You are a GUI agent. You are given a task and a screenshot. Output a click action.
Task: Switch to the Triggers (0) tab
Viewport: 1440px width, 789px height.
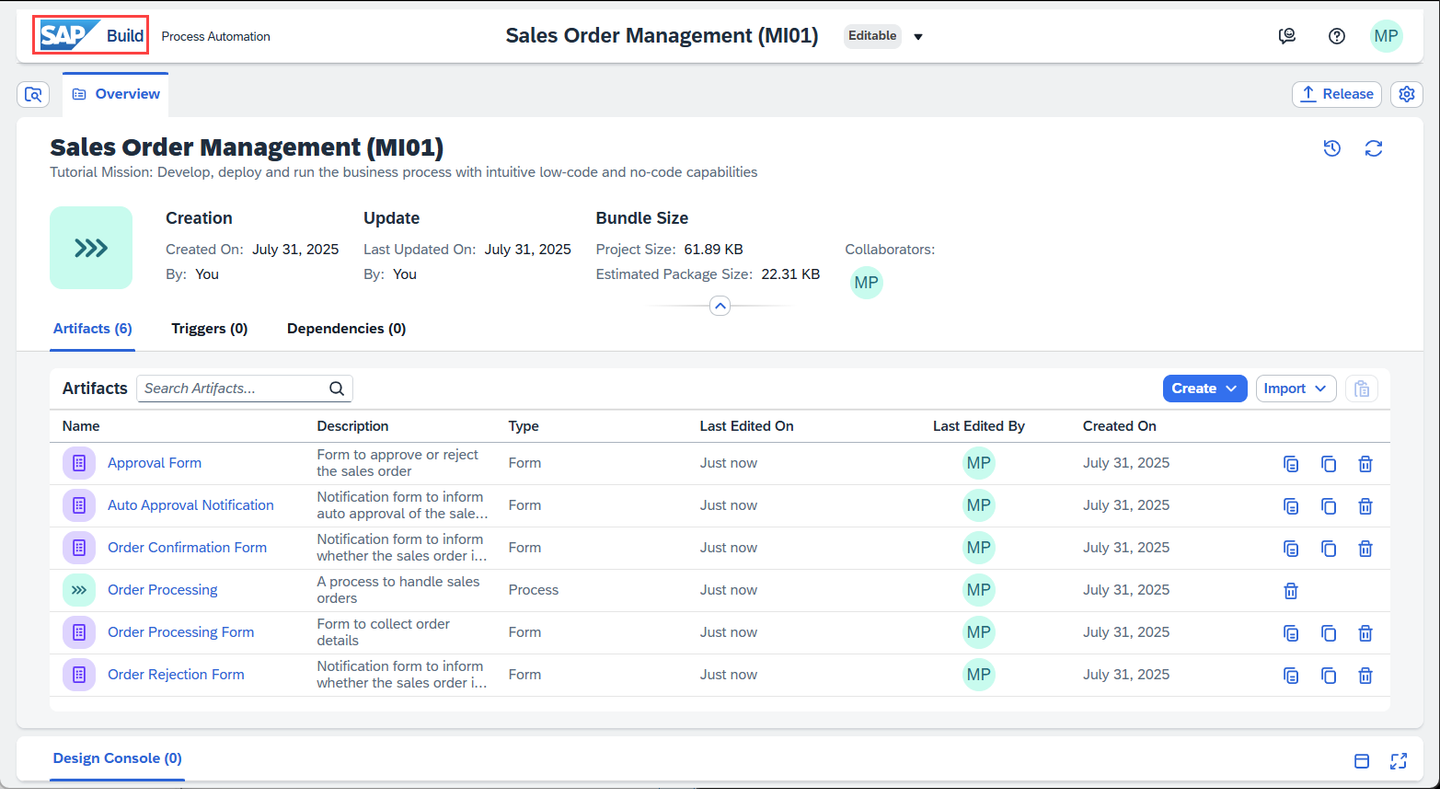pos(210,328)
